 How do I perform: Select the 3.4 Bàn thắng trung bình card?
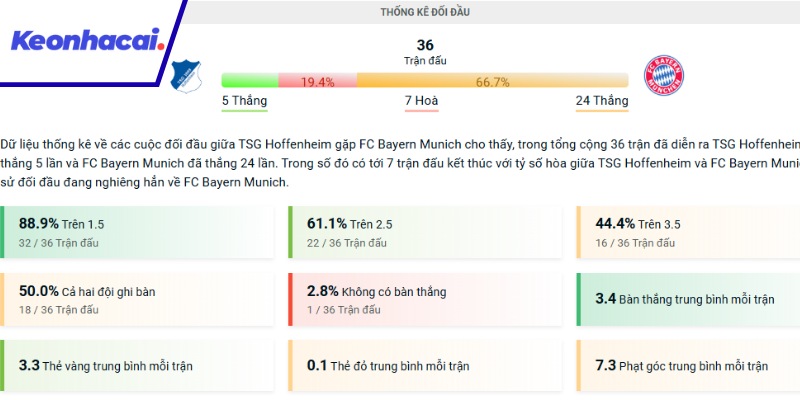tap(688, 299)
